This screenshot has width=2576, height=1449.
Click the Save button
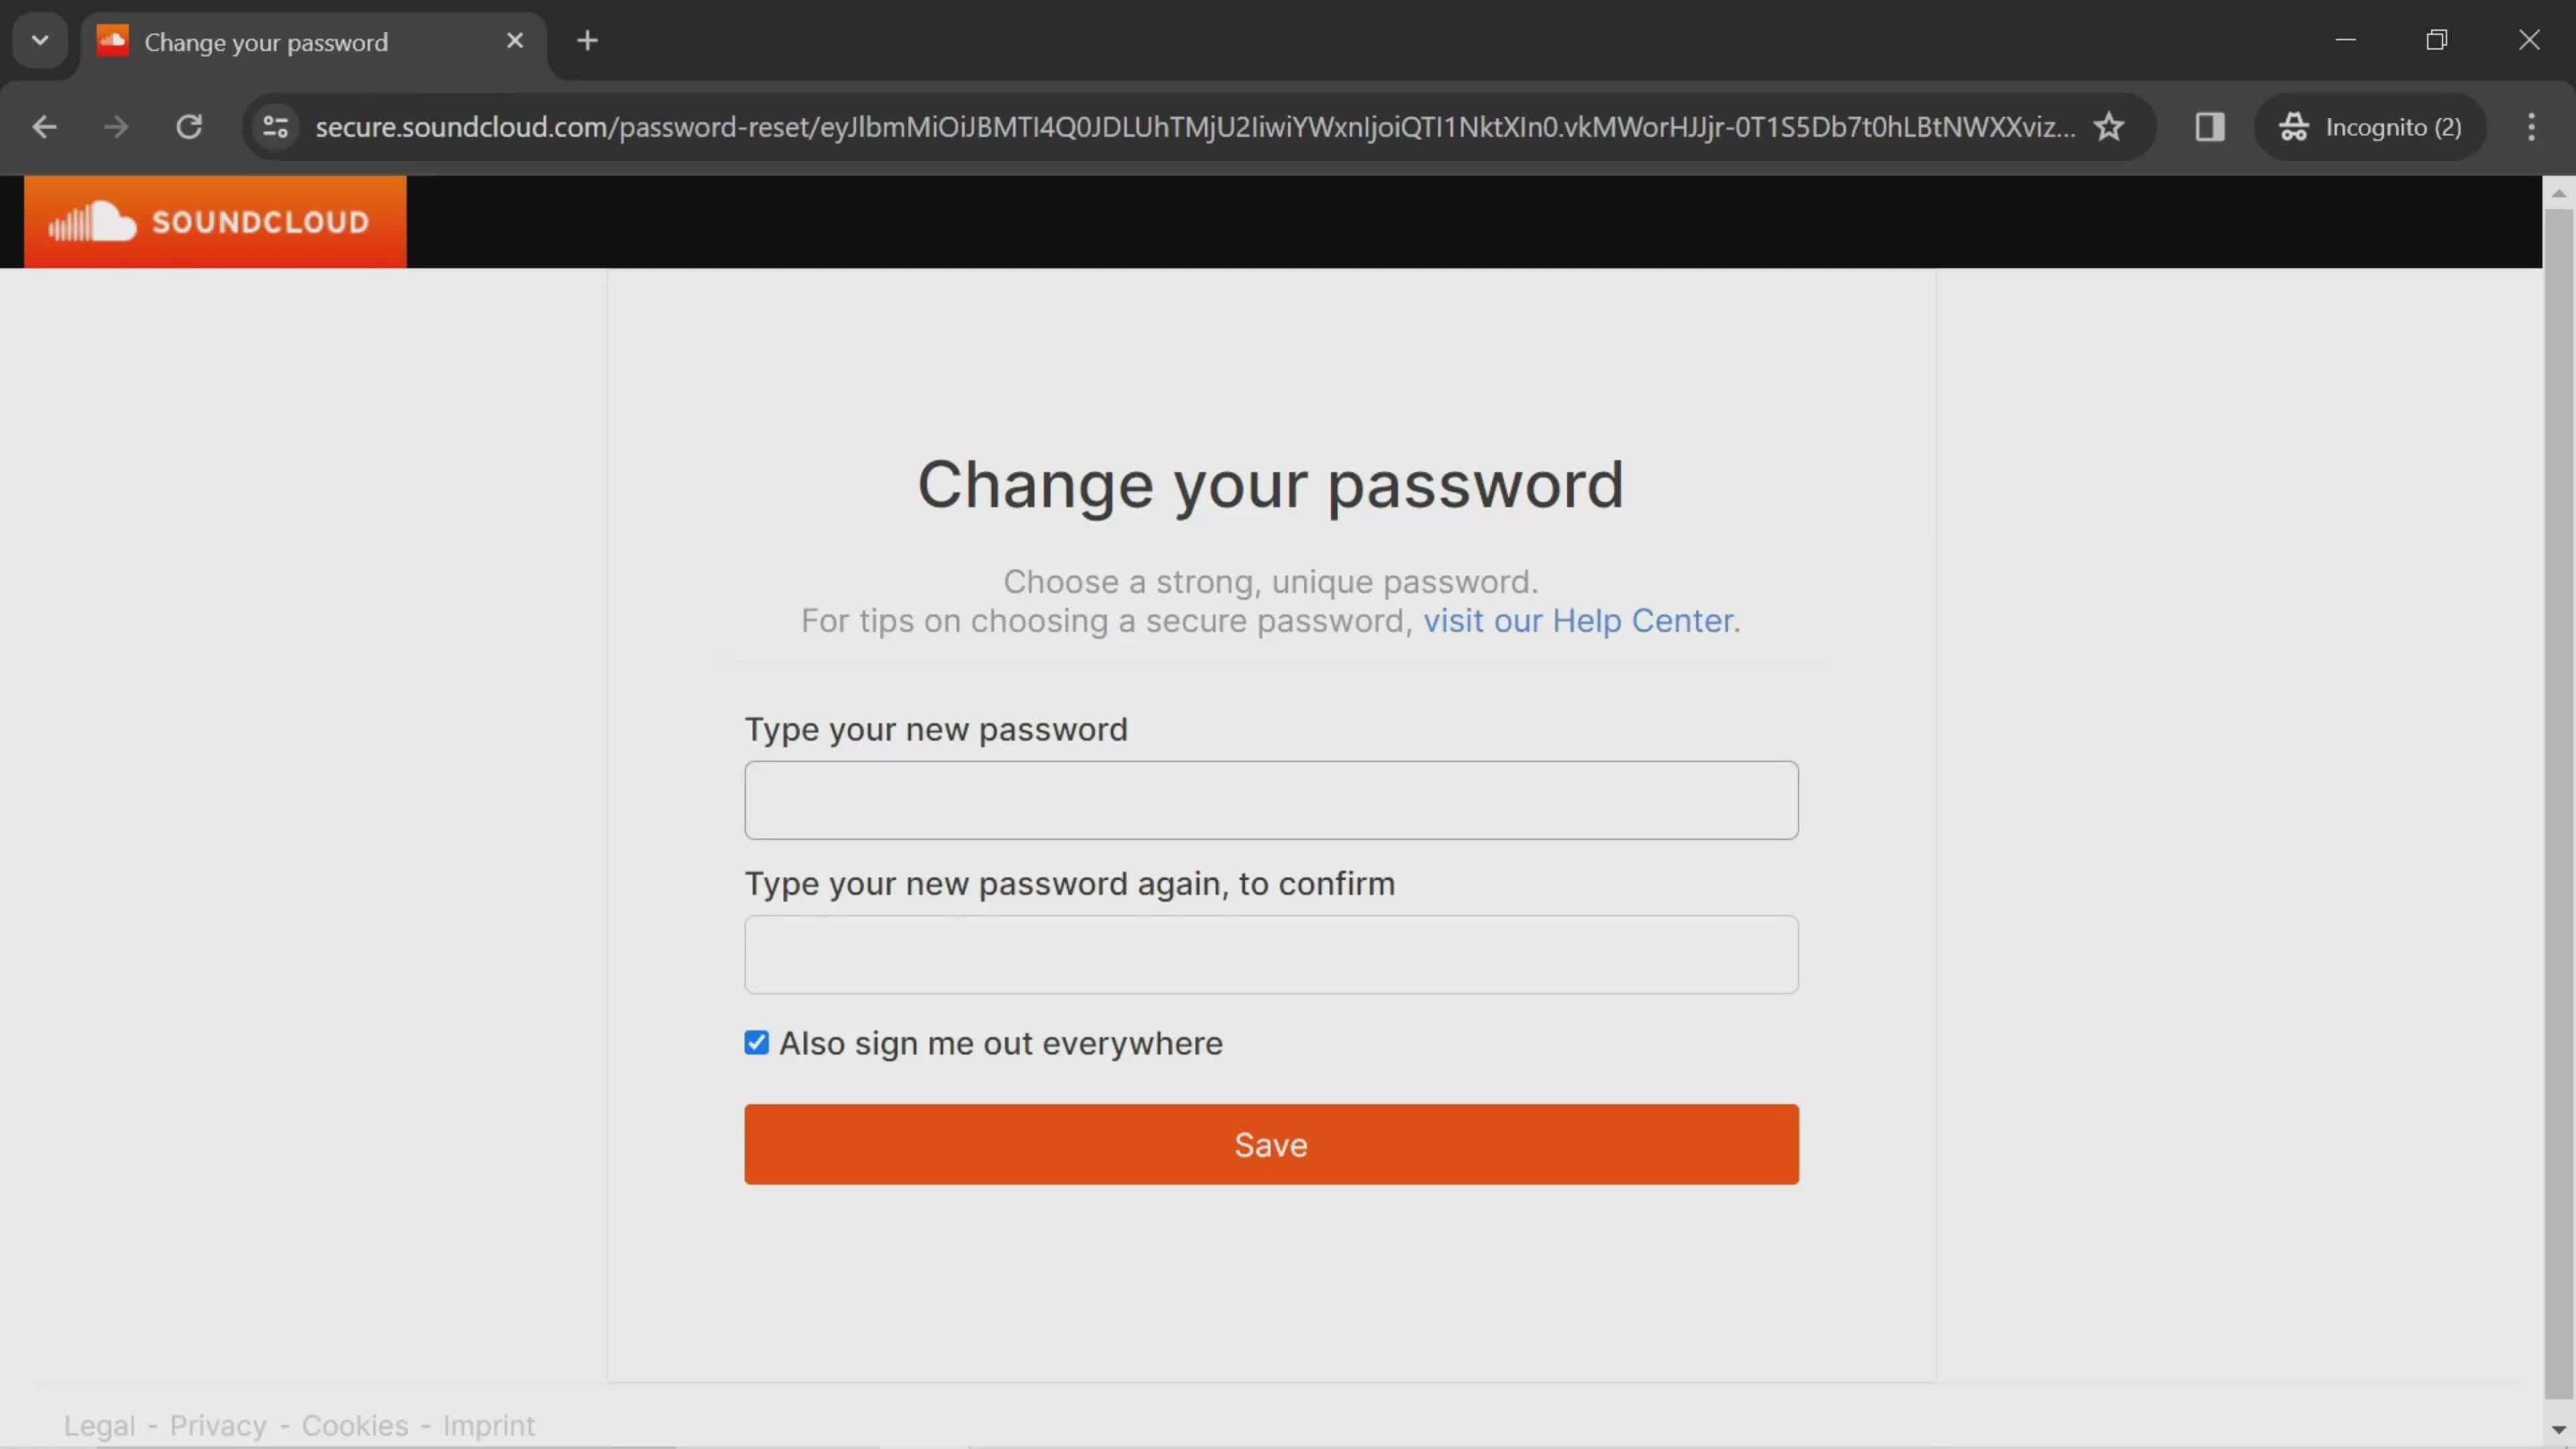point(1272,1144)
